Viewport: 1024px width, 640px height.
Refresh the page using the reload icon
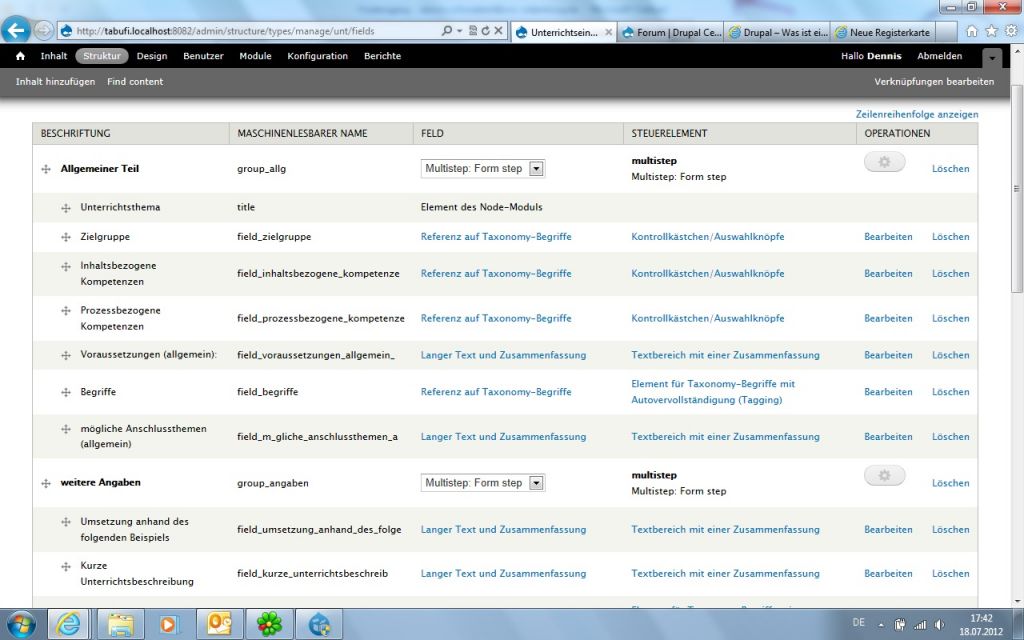[x=486, y=31]
